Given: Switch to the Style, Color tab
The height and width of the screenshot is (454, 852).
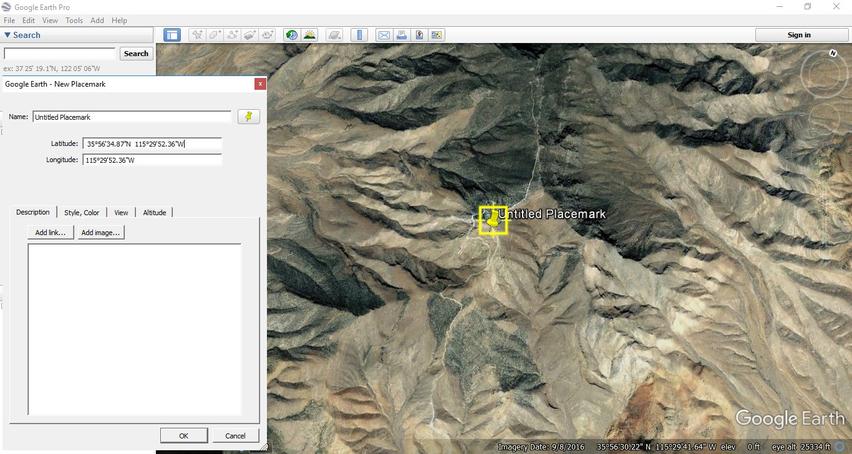Looking at the screenshot, I should coord(82,212).
